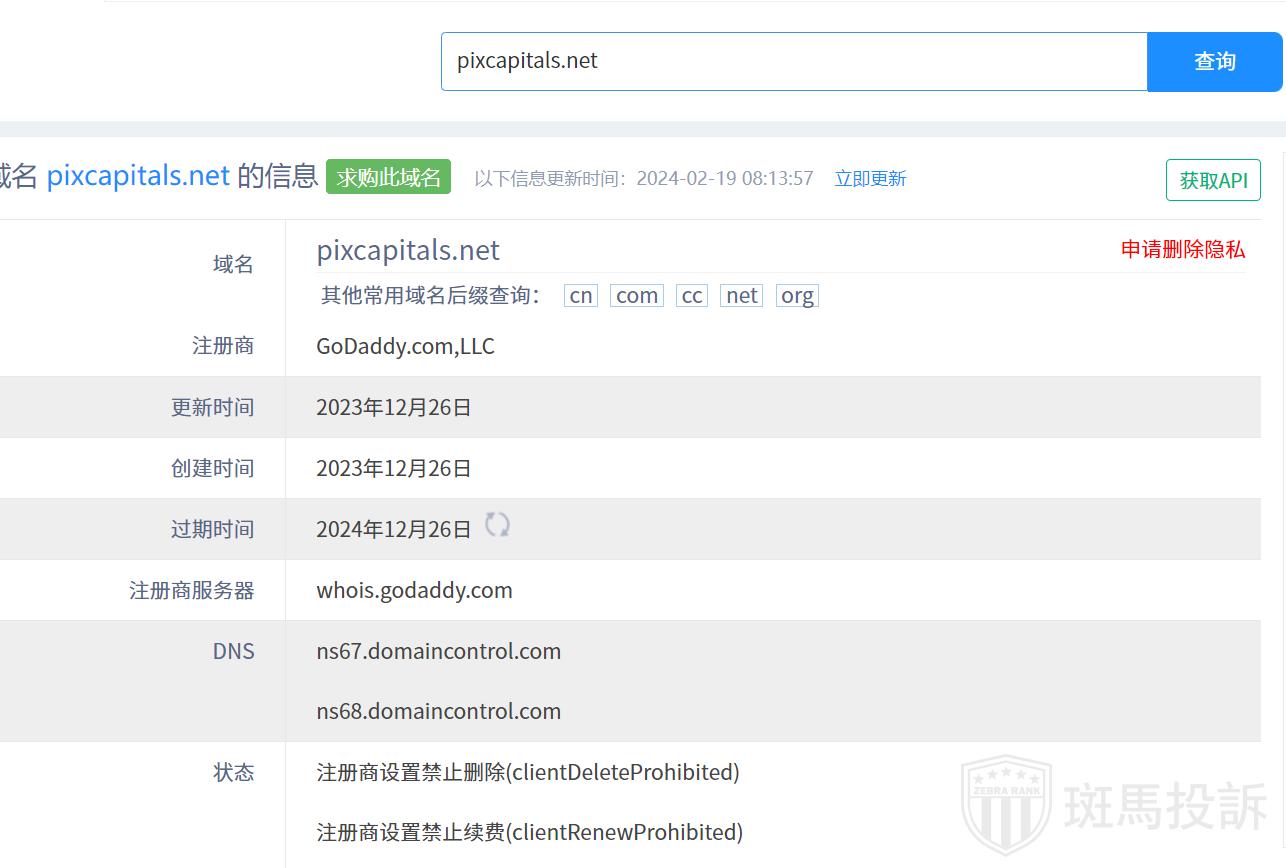Click the red 申请删除隐私 link

pos(1183,249)
